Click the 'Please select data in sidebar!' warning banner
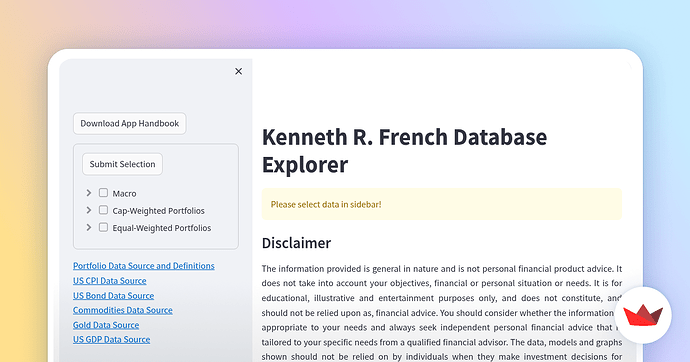The width and height of the screenshot is (690, 362). click(442, 204)
